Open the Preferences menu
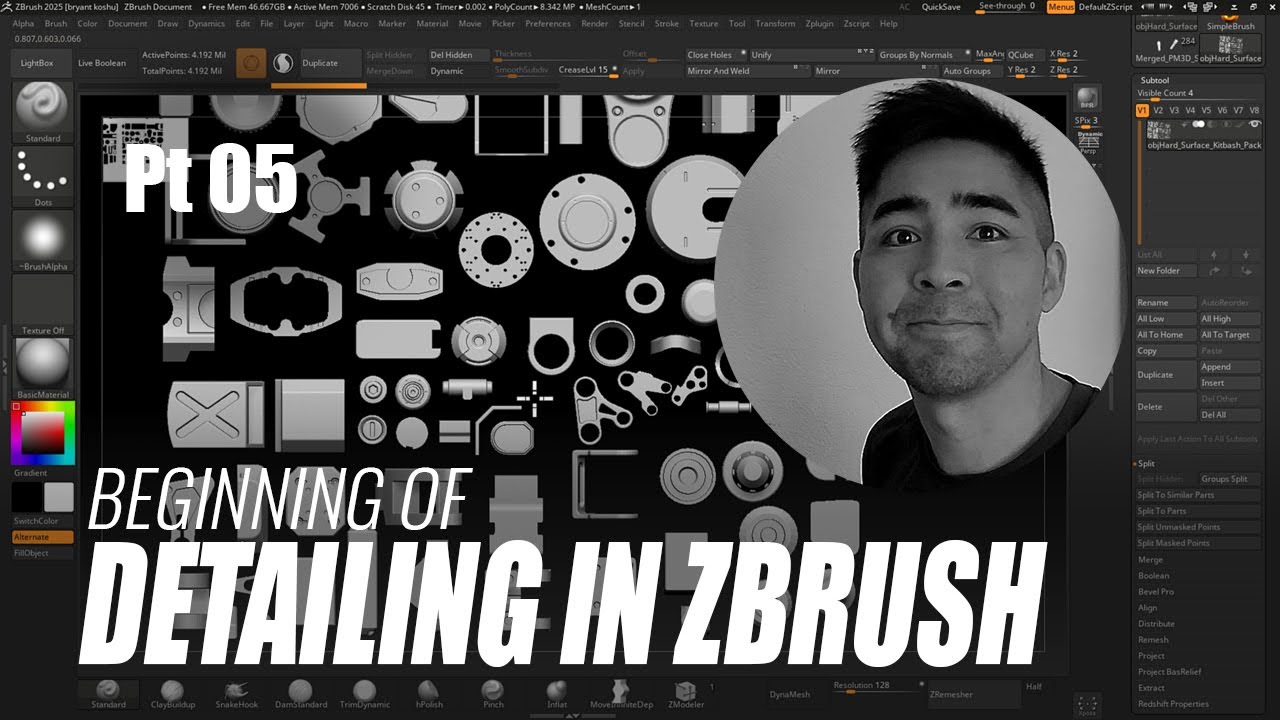 (x=548, y=23)
